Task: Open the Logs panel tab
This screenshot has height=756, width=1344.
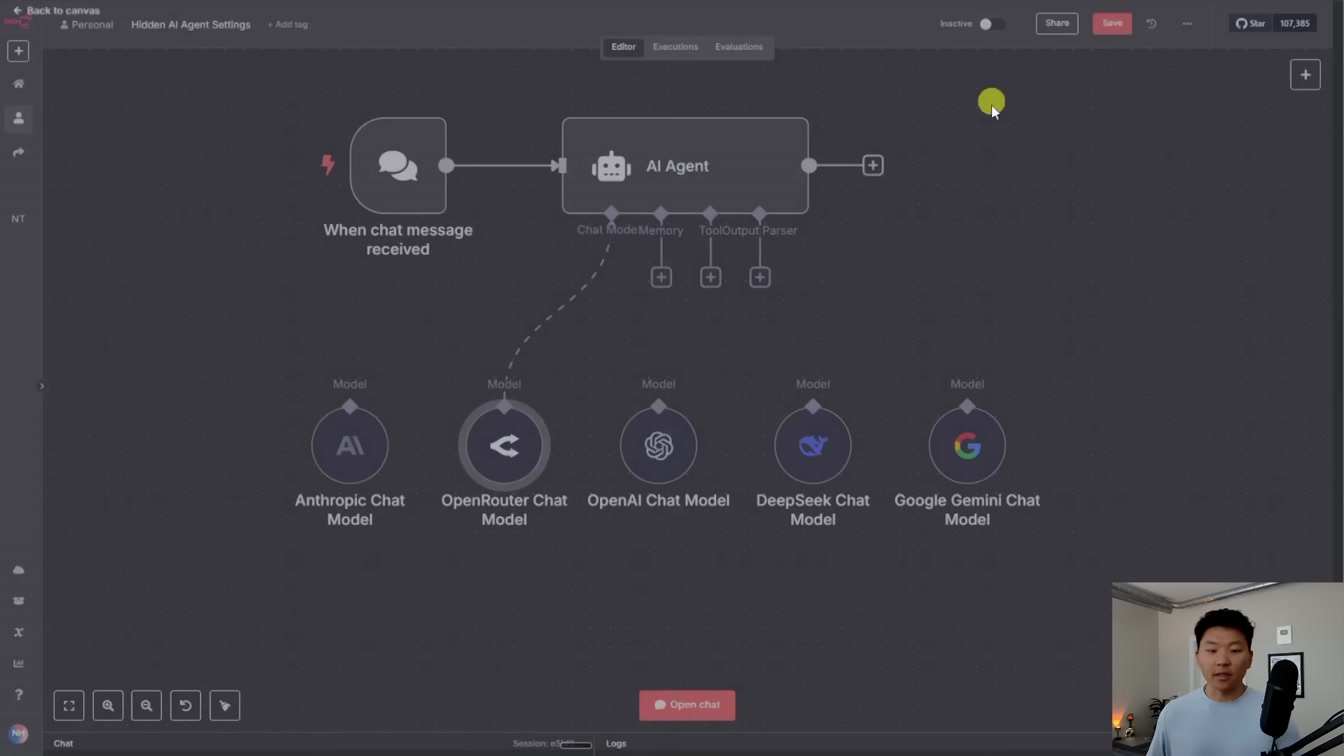Action: [x=616, y=744]
